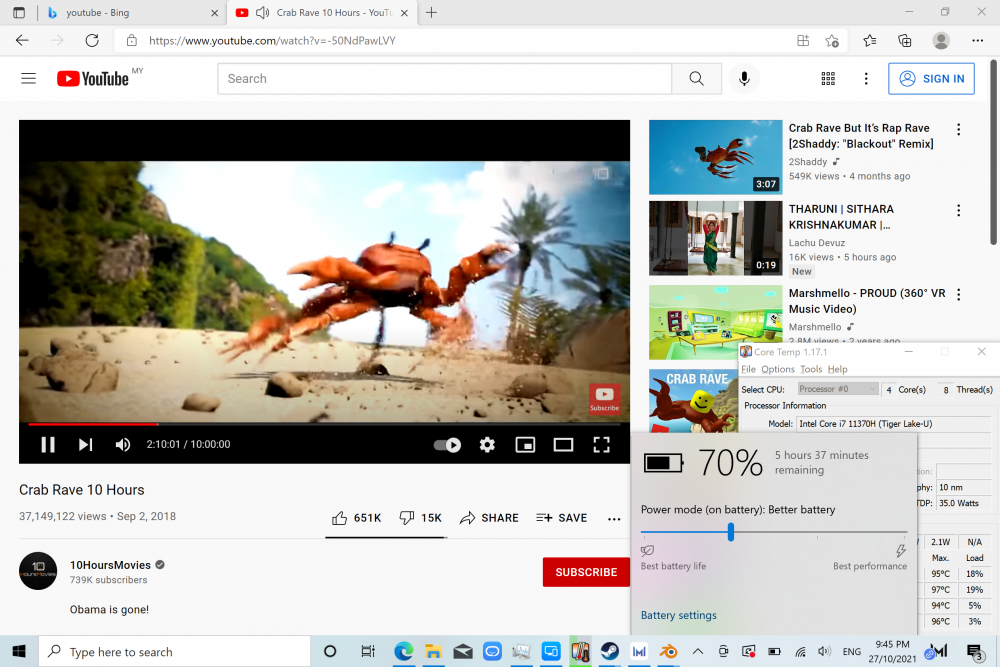This screenshot has width=1000, height=667.
Task: Open the Options menu in Core Temp
Action: tap(778, 369)
